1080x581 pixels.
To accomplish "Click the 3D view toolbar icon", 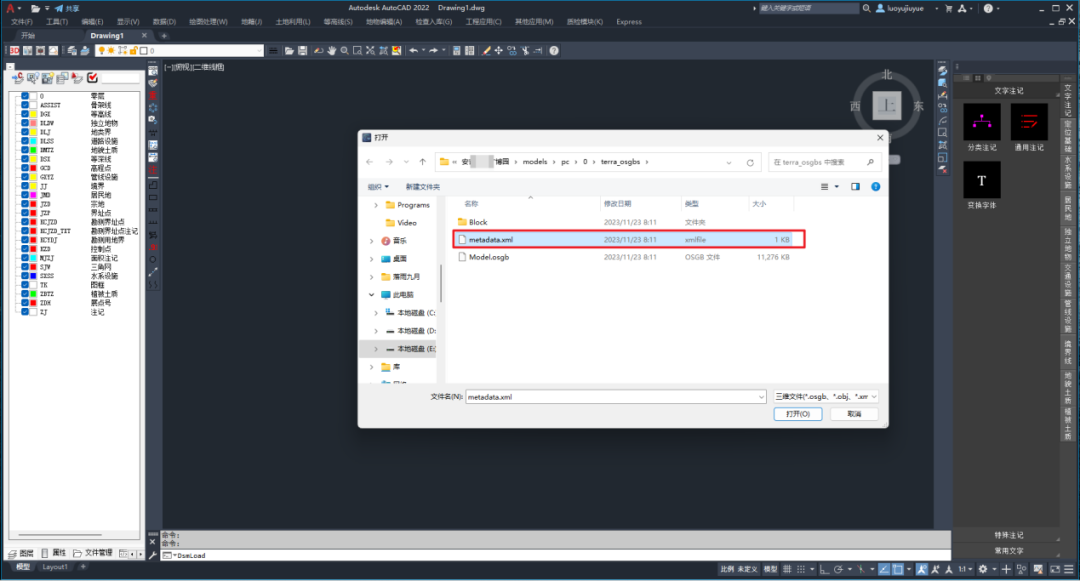I will [x=14, y=51].
